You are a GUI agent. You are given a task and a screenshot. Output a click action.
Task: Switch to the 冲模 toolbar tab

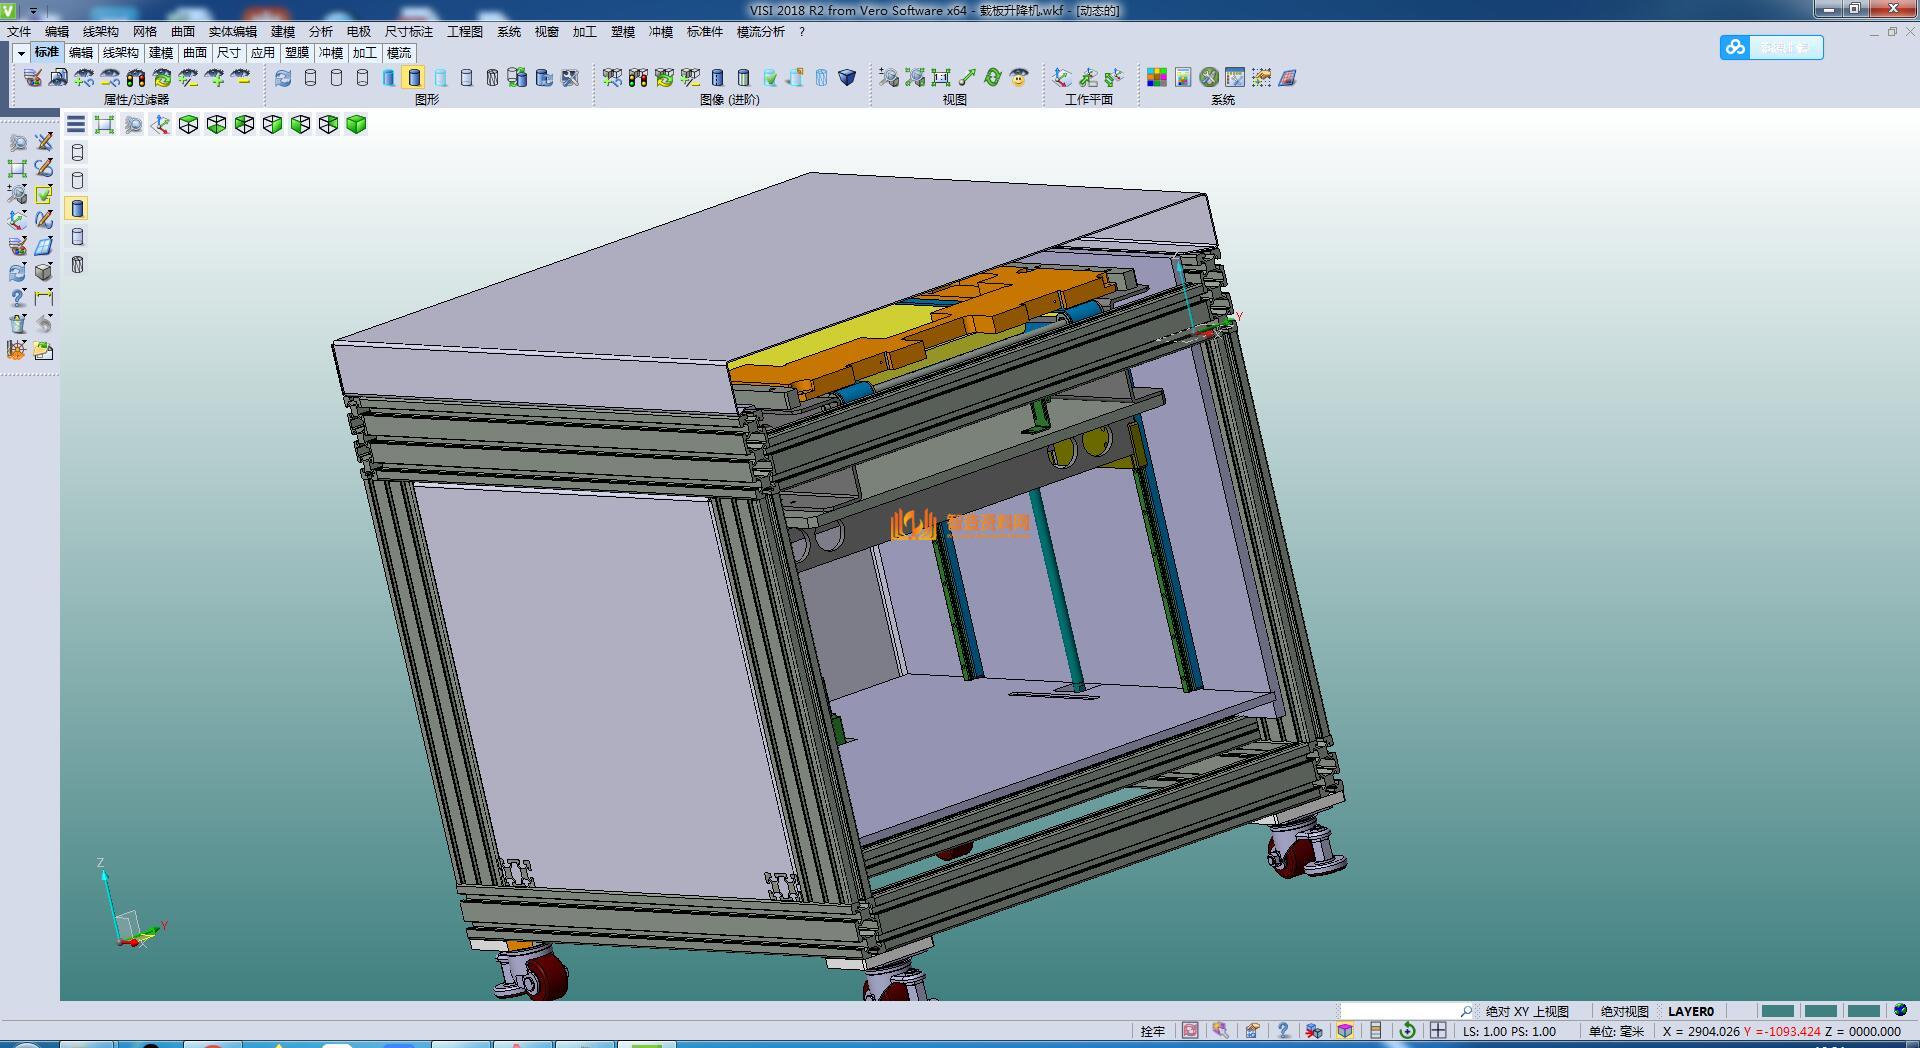pyautogui.click(x=330, y=53)
